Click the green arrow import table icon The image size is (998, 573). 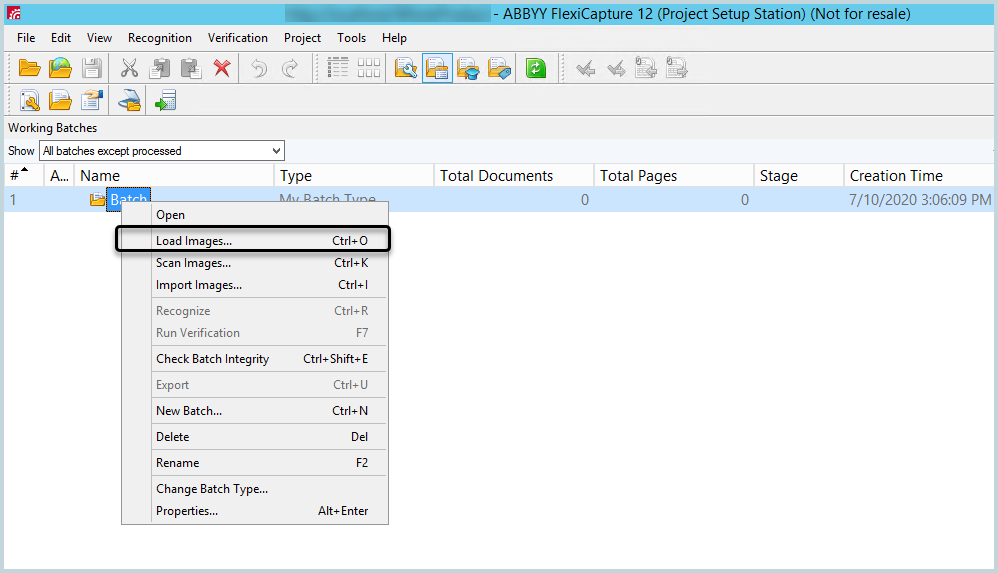[x=165, y=101]
